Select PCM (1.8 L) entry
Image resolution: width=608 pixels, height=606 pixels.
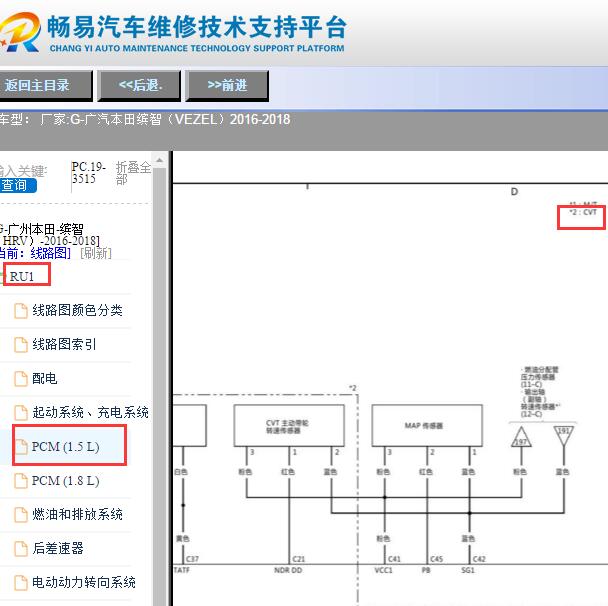[65, 481]
